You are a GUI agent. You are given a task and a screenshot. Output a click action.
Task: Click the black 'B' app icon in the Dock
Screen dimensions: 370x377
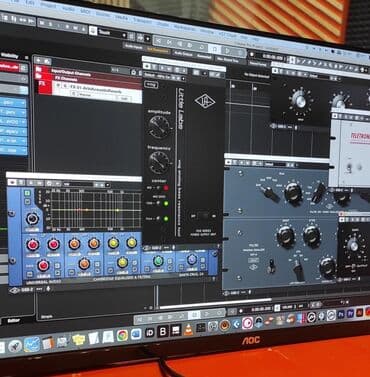point(163,332)
